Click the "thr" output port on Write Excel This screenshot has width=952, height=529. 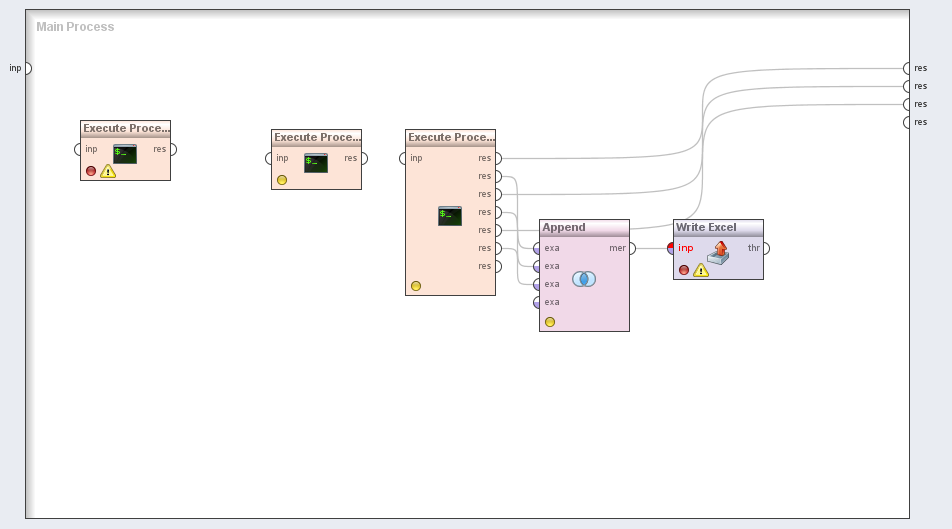point(765,248)
